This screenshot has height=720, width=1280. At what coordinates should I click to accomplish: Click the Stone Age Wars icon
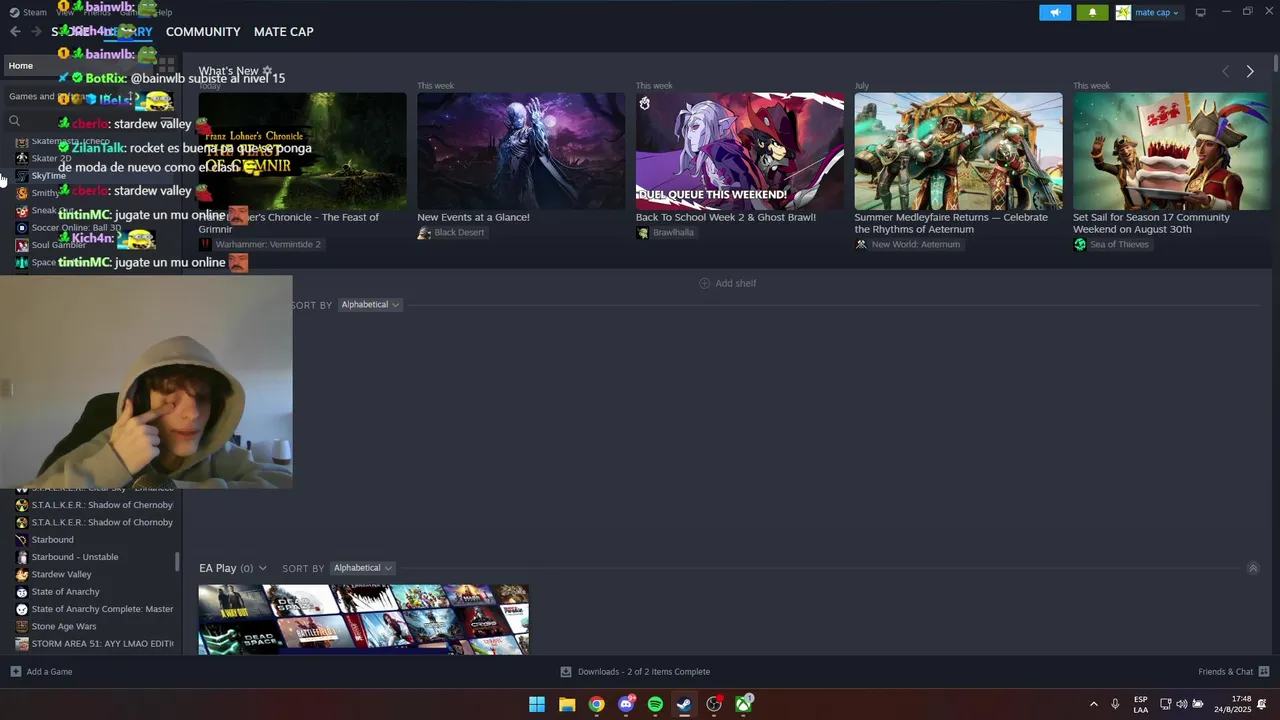[x=22, y=626]
